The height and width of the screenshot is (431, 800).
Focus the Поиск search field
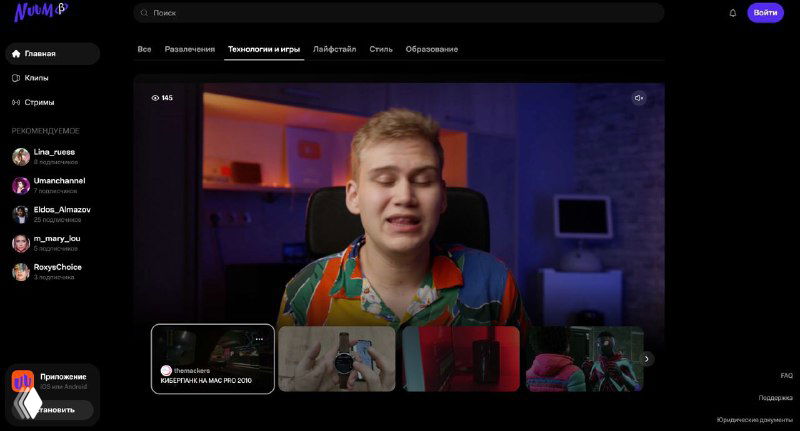[x=399, y=13]
